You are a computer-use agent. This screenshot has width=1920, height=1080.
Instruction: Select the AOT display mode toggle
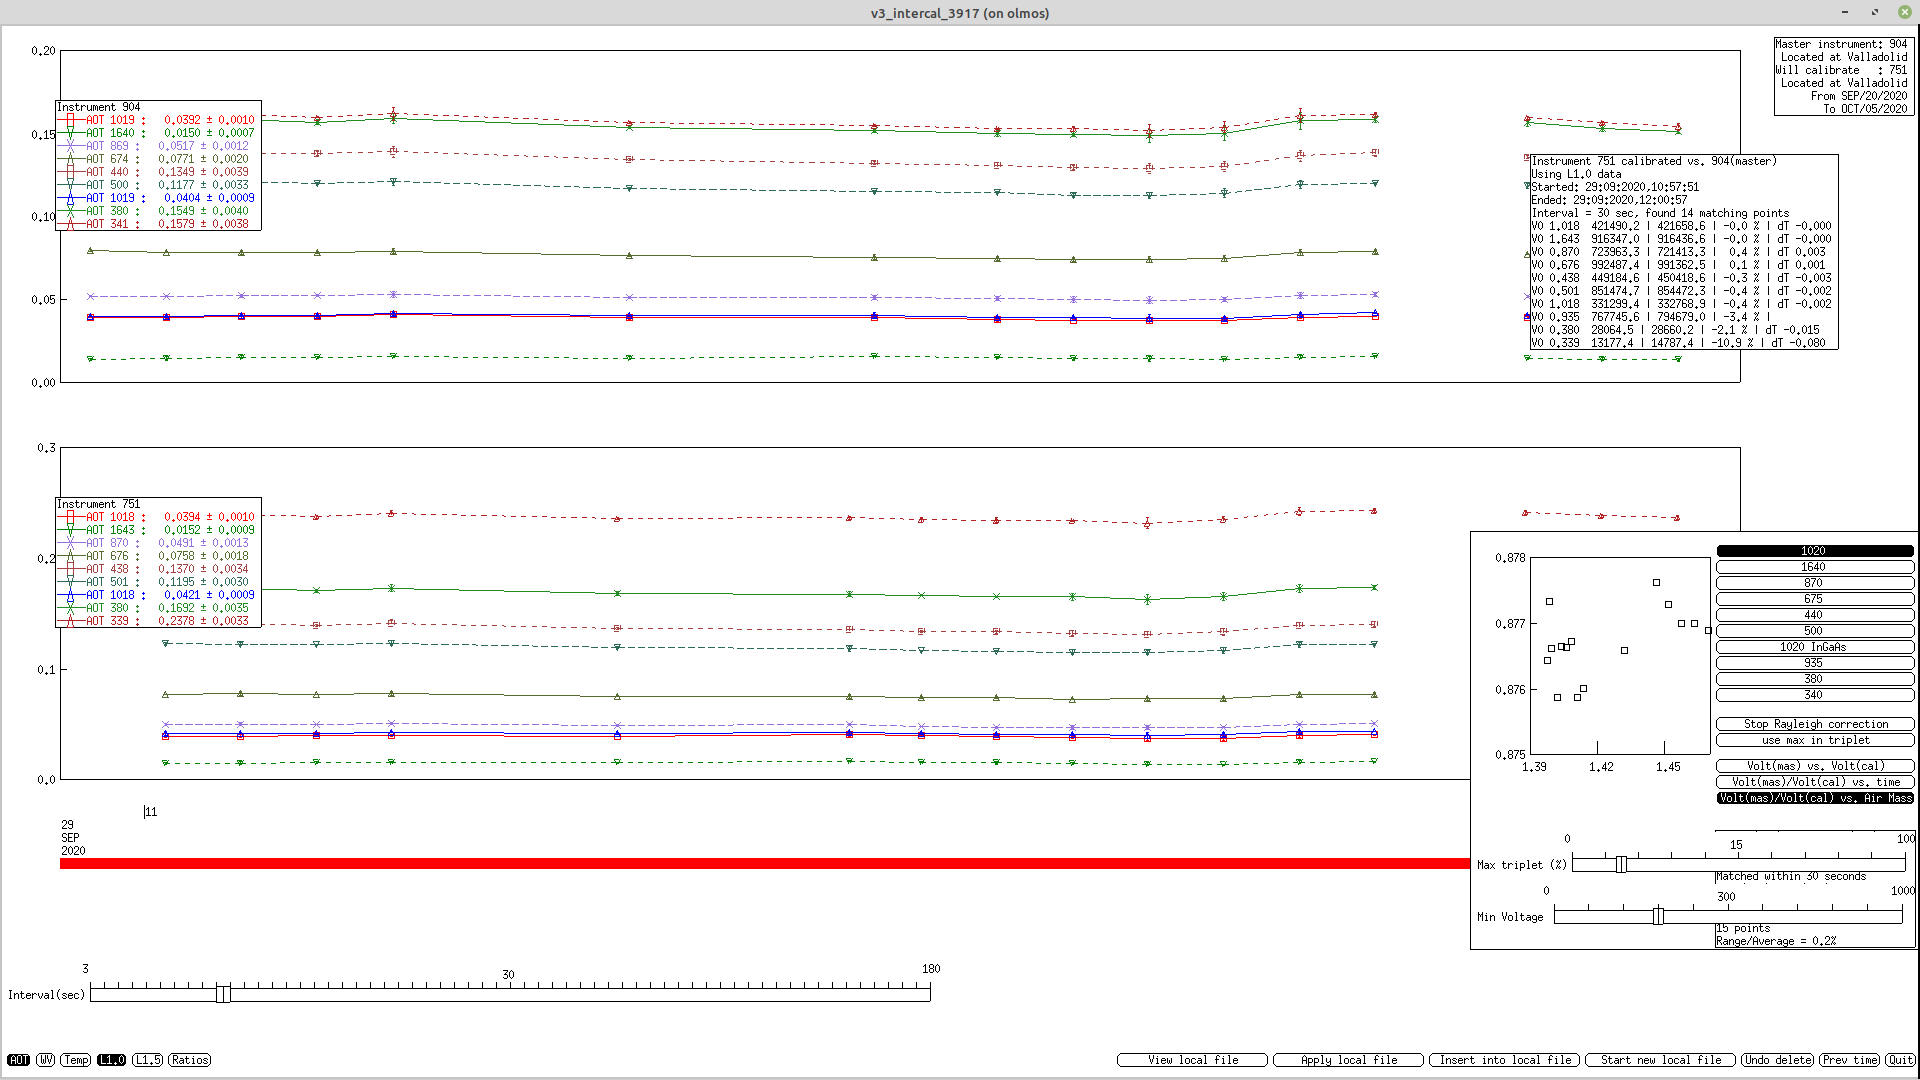click(18, 1060)
